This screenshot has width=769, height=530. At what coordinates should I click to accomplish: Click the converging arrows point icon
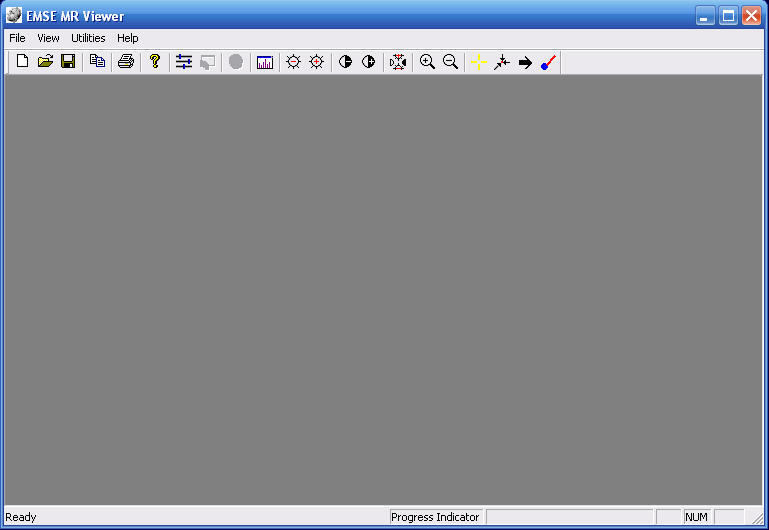[502, 62]
